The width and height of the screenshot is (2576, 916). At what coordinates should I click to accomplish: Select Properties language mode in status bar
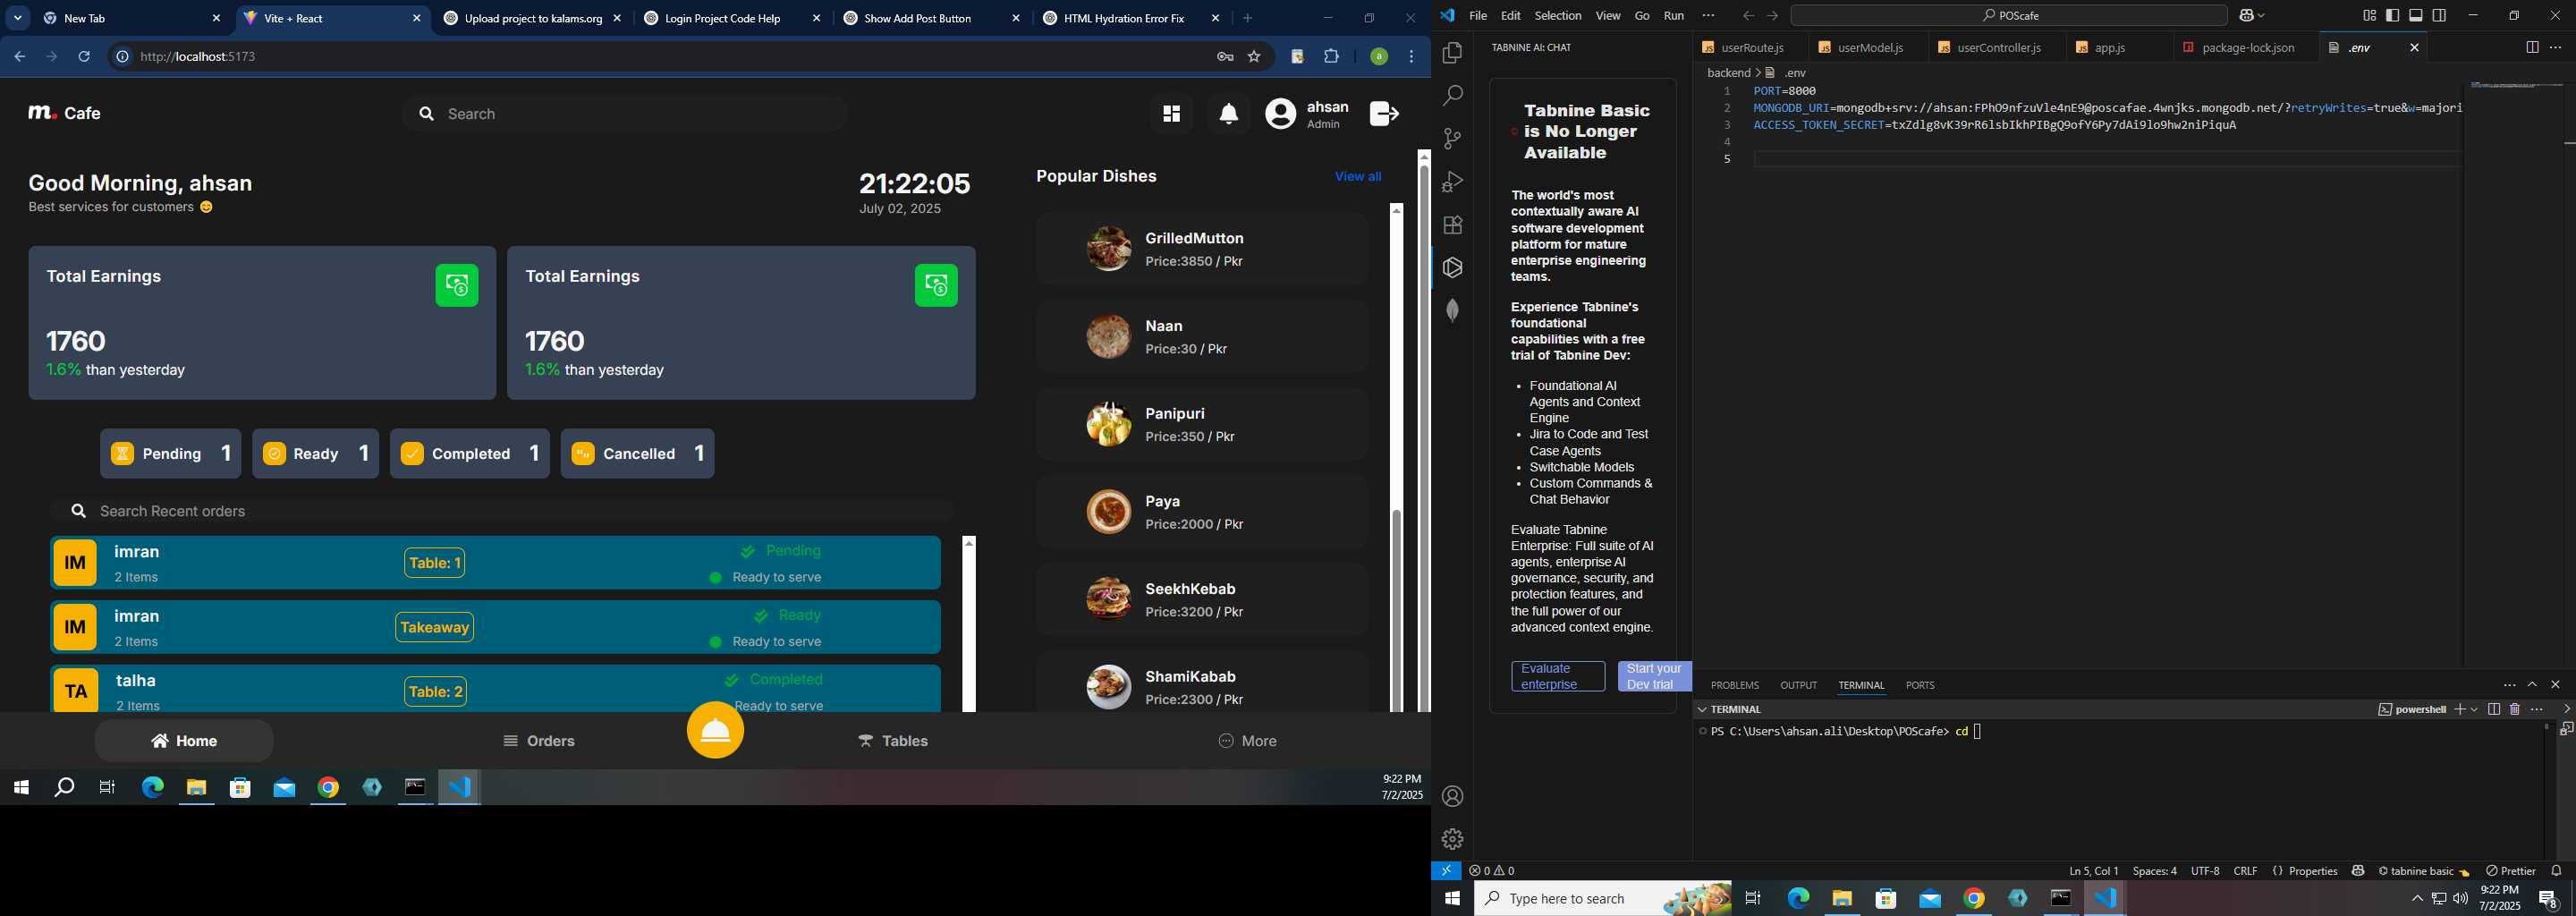[x=2304, y=871]
